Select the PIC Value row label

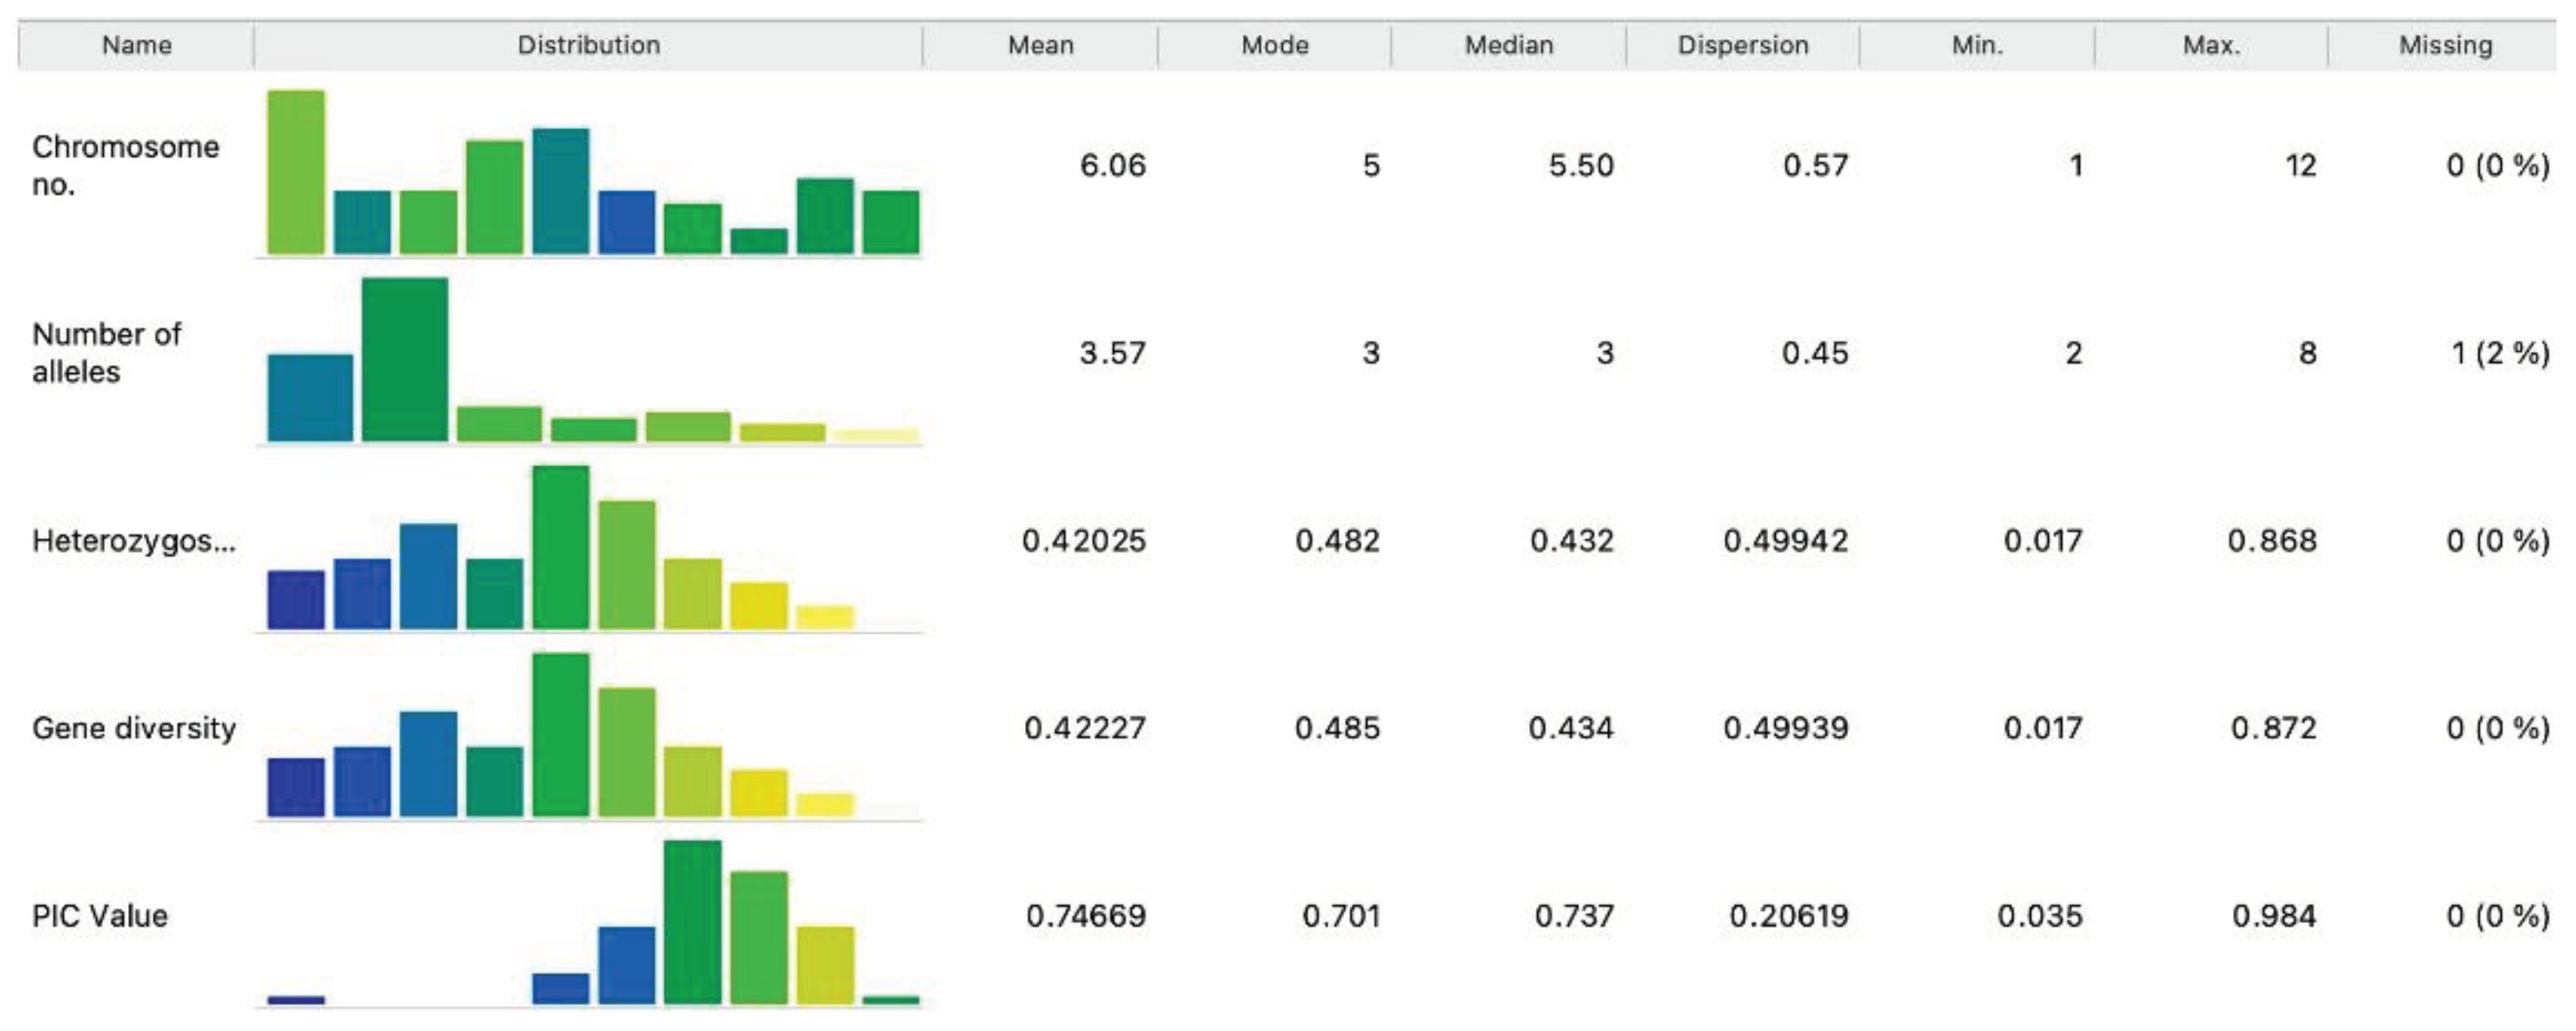pyautogui.click(x=99, y=916)
